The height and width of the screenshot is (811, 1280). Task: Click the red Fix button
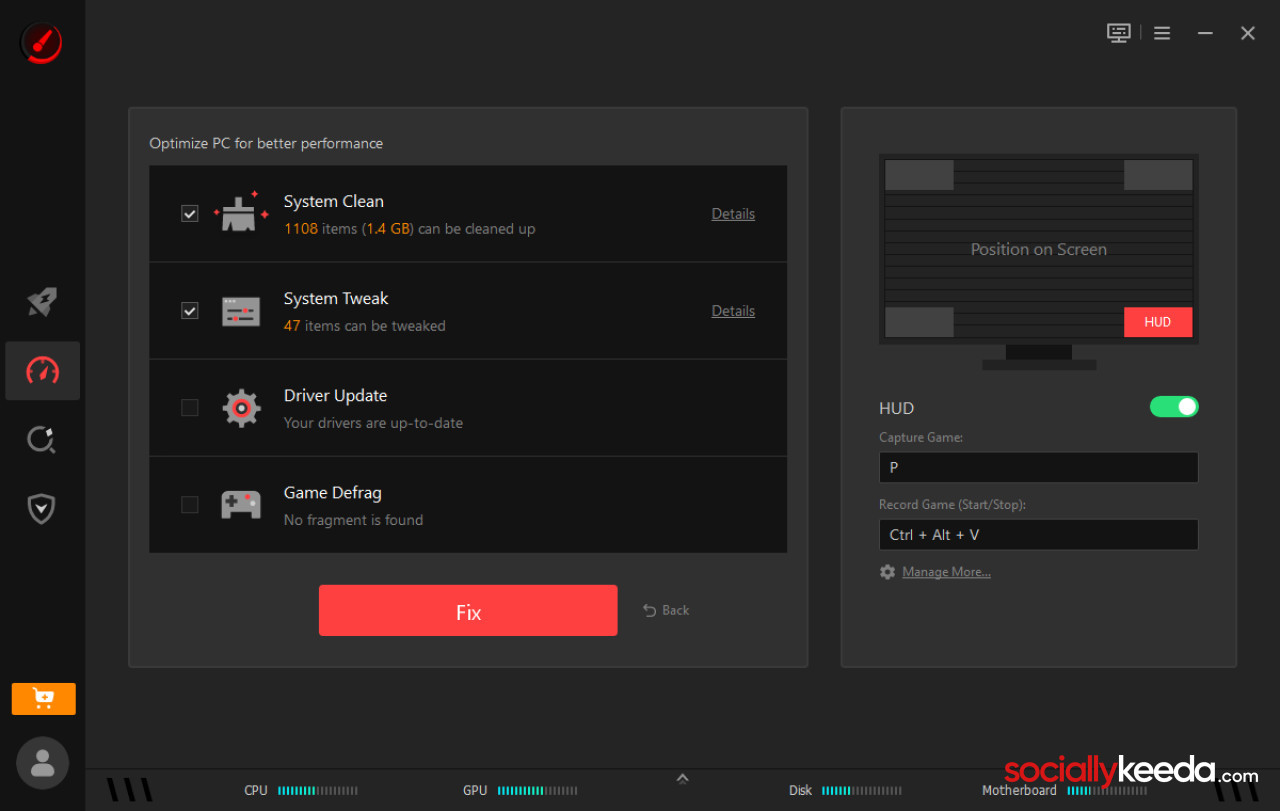[468, 610]
